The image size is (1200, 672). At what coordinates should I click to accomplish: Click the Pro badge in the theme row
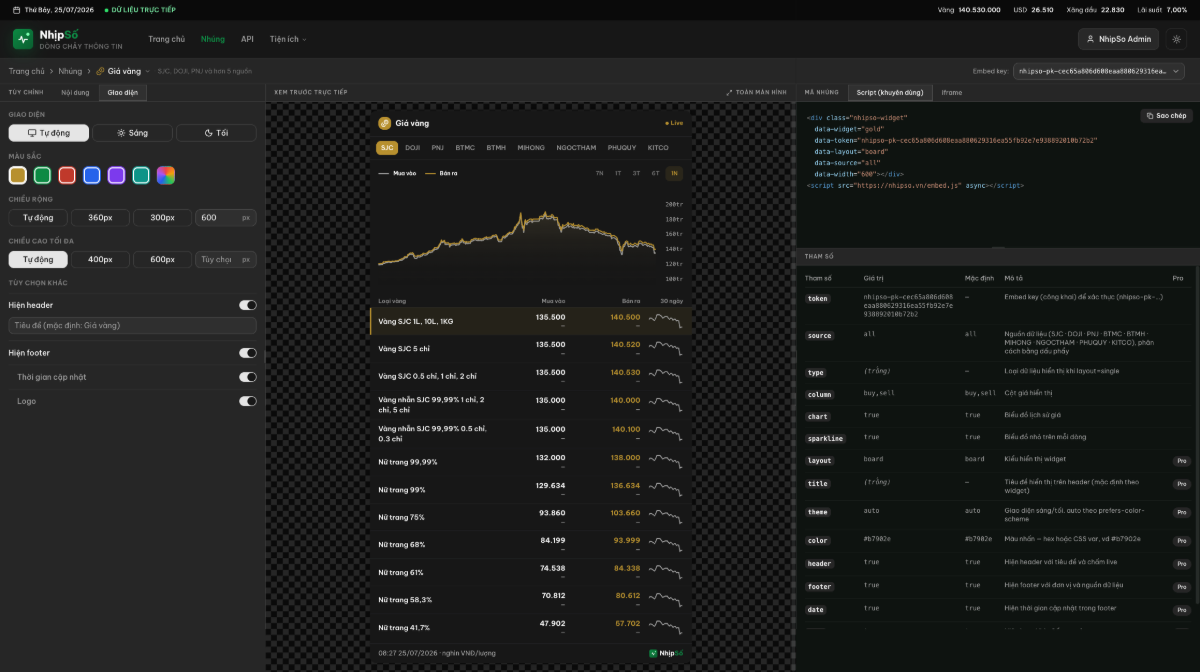1181,513
